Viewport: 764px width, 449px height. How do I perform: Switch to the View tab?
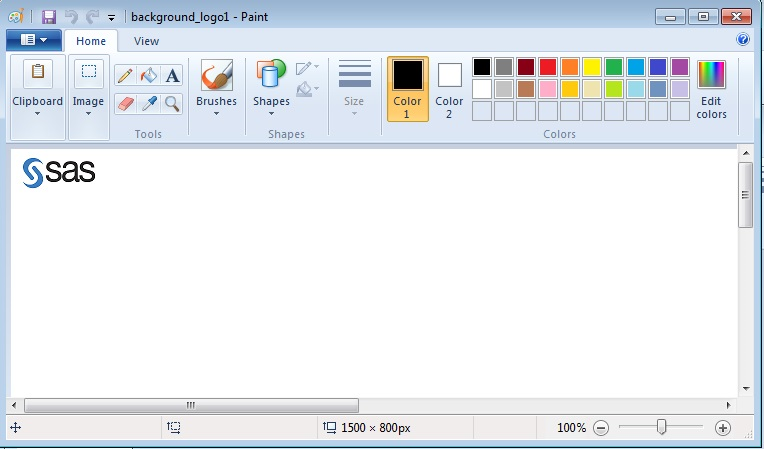(146, 41)
